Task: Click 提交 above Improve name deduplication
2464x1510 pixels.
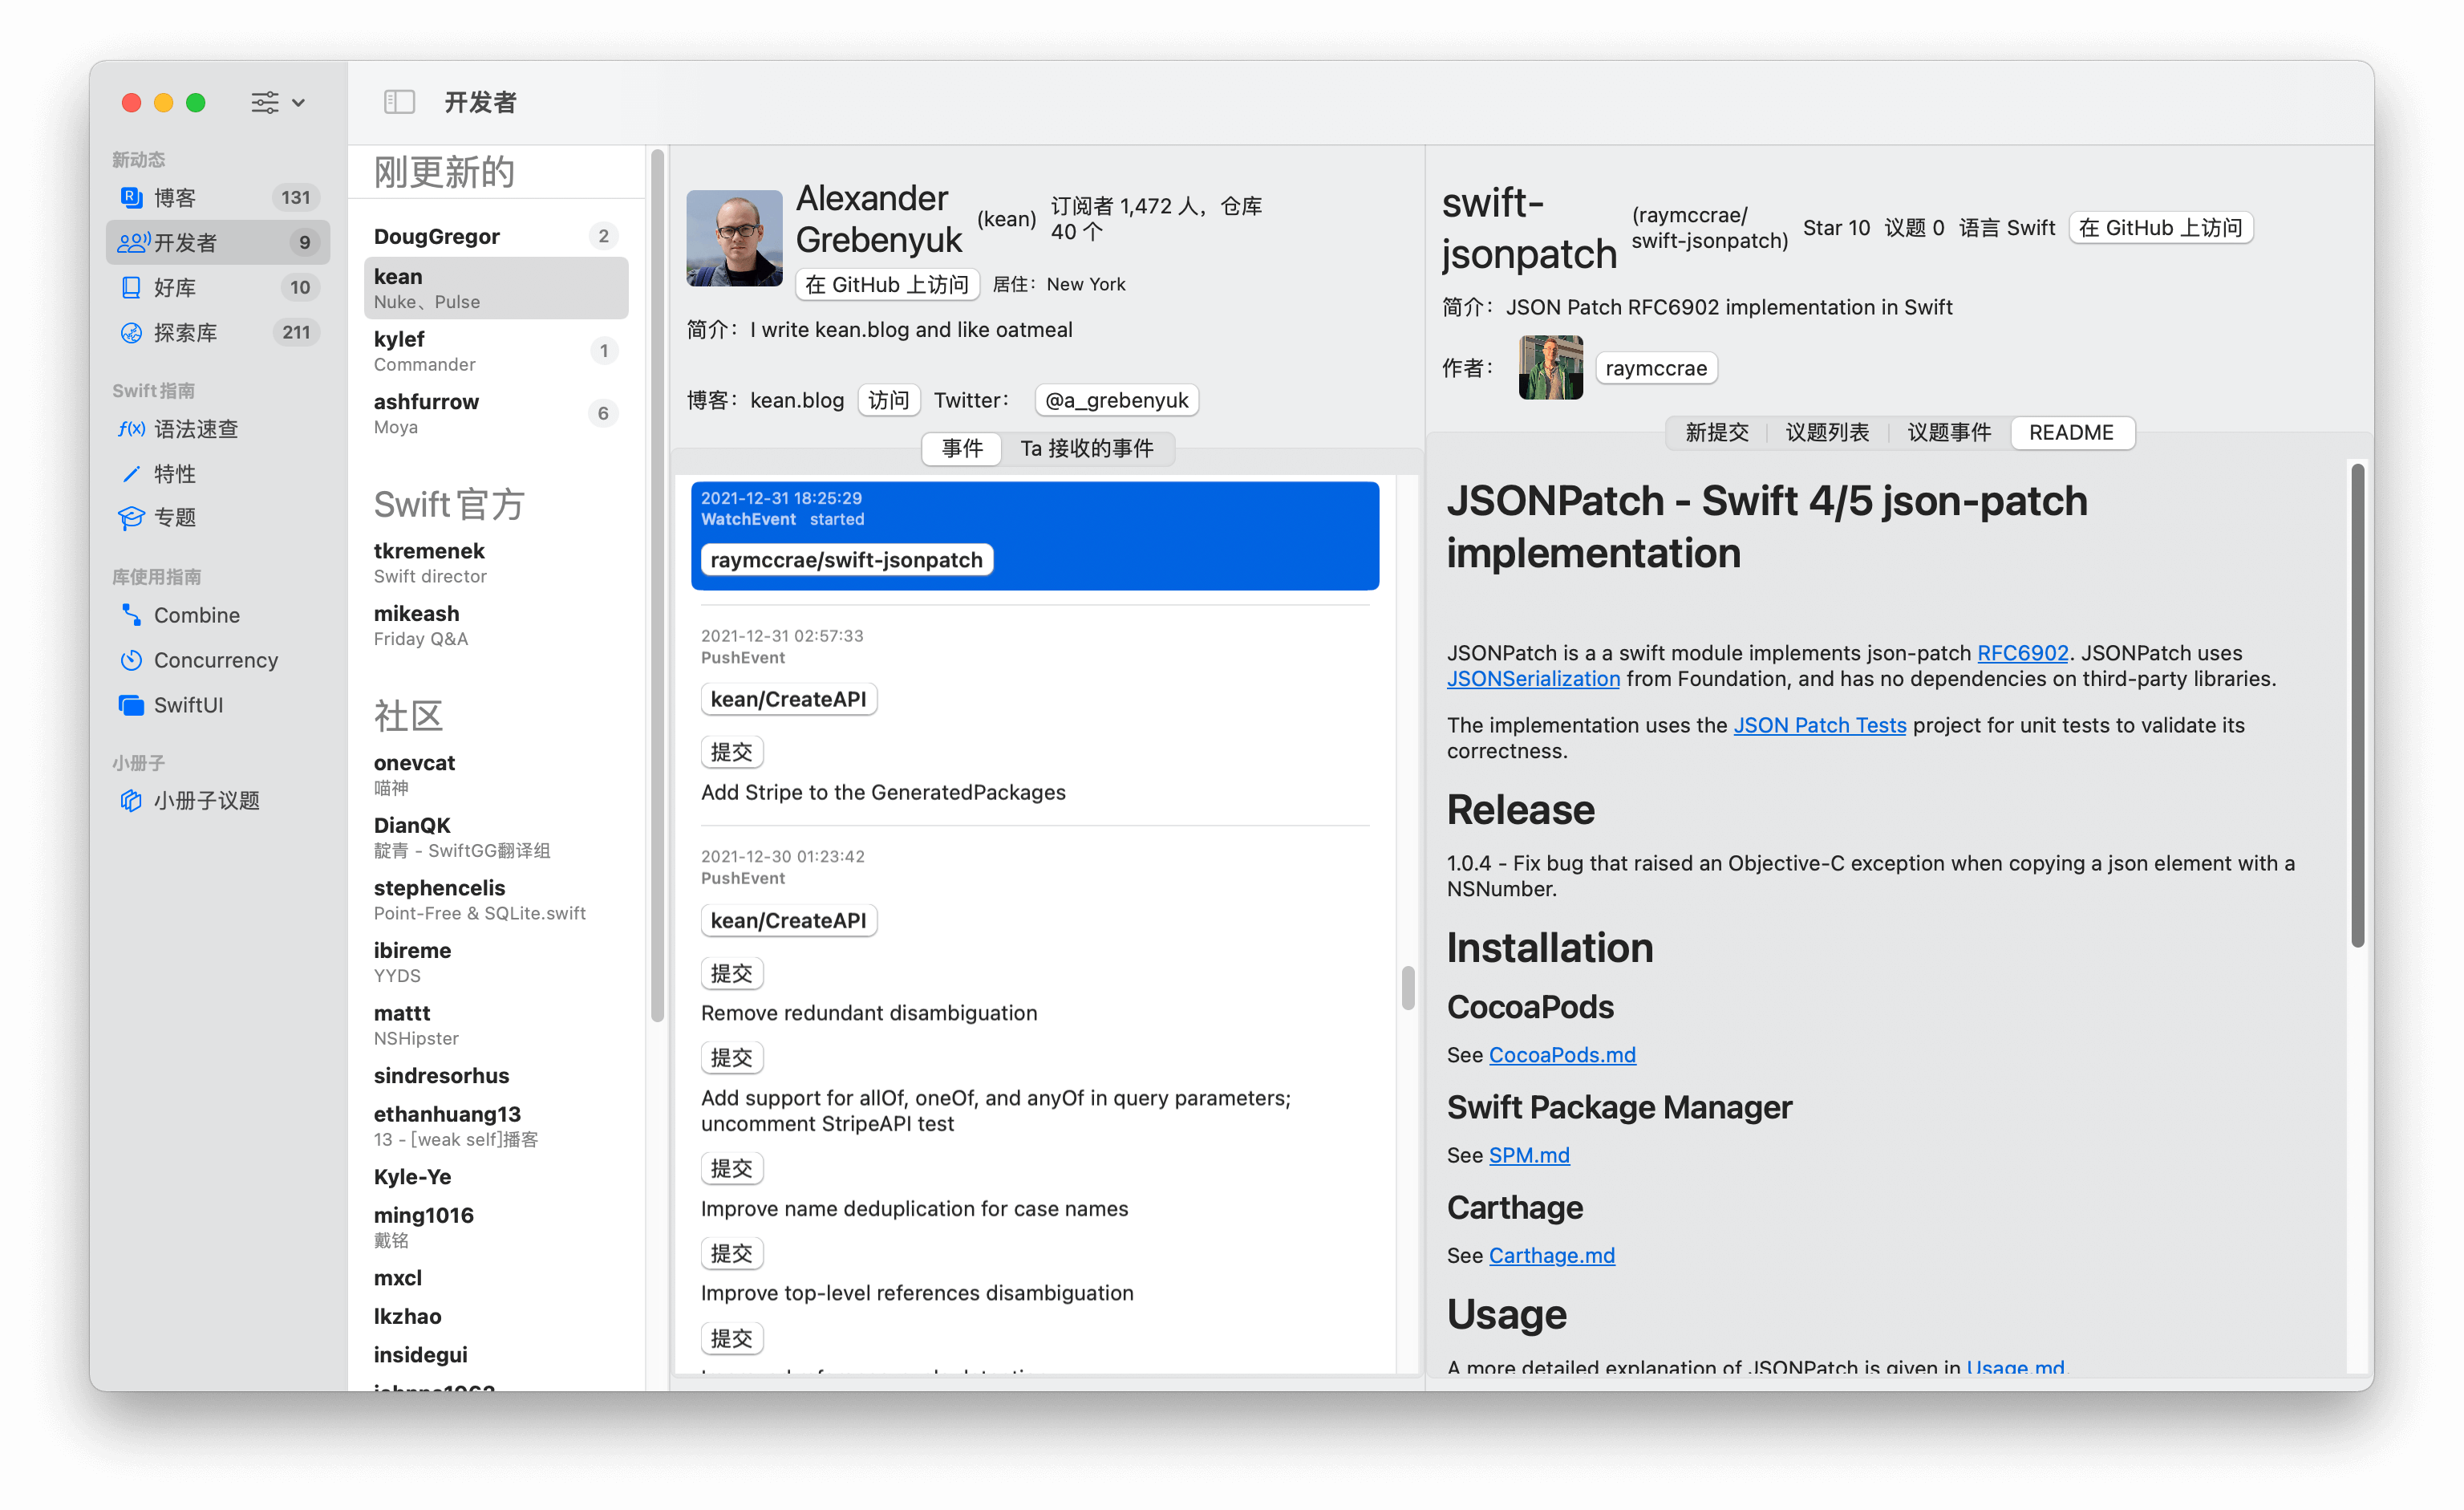Action: click(731, 1168)
